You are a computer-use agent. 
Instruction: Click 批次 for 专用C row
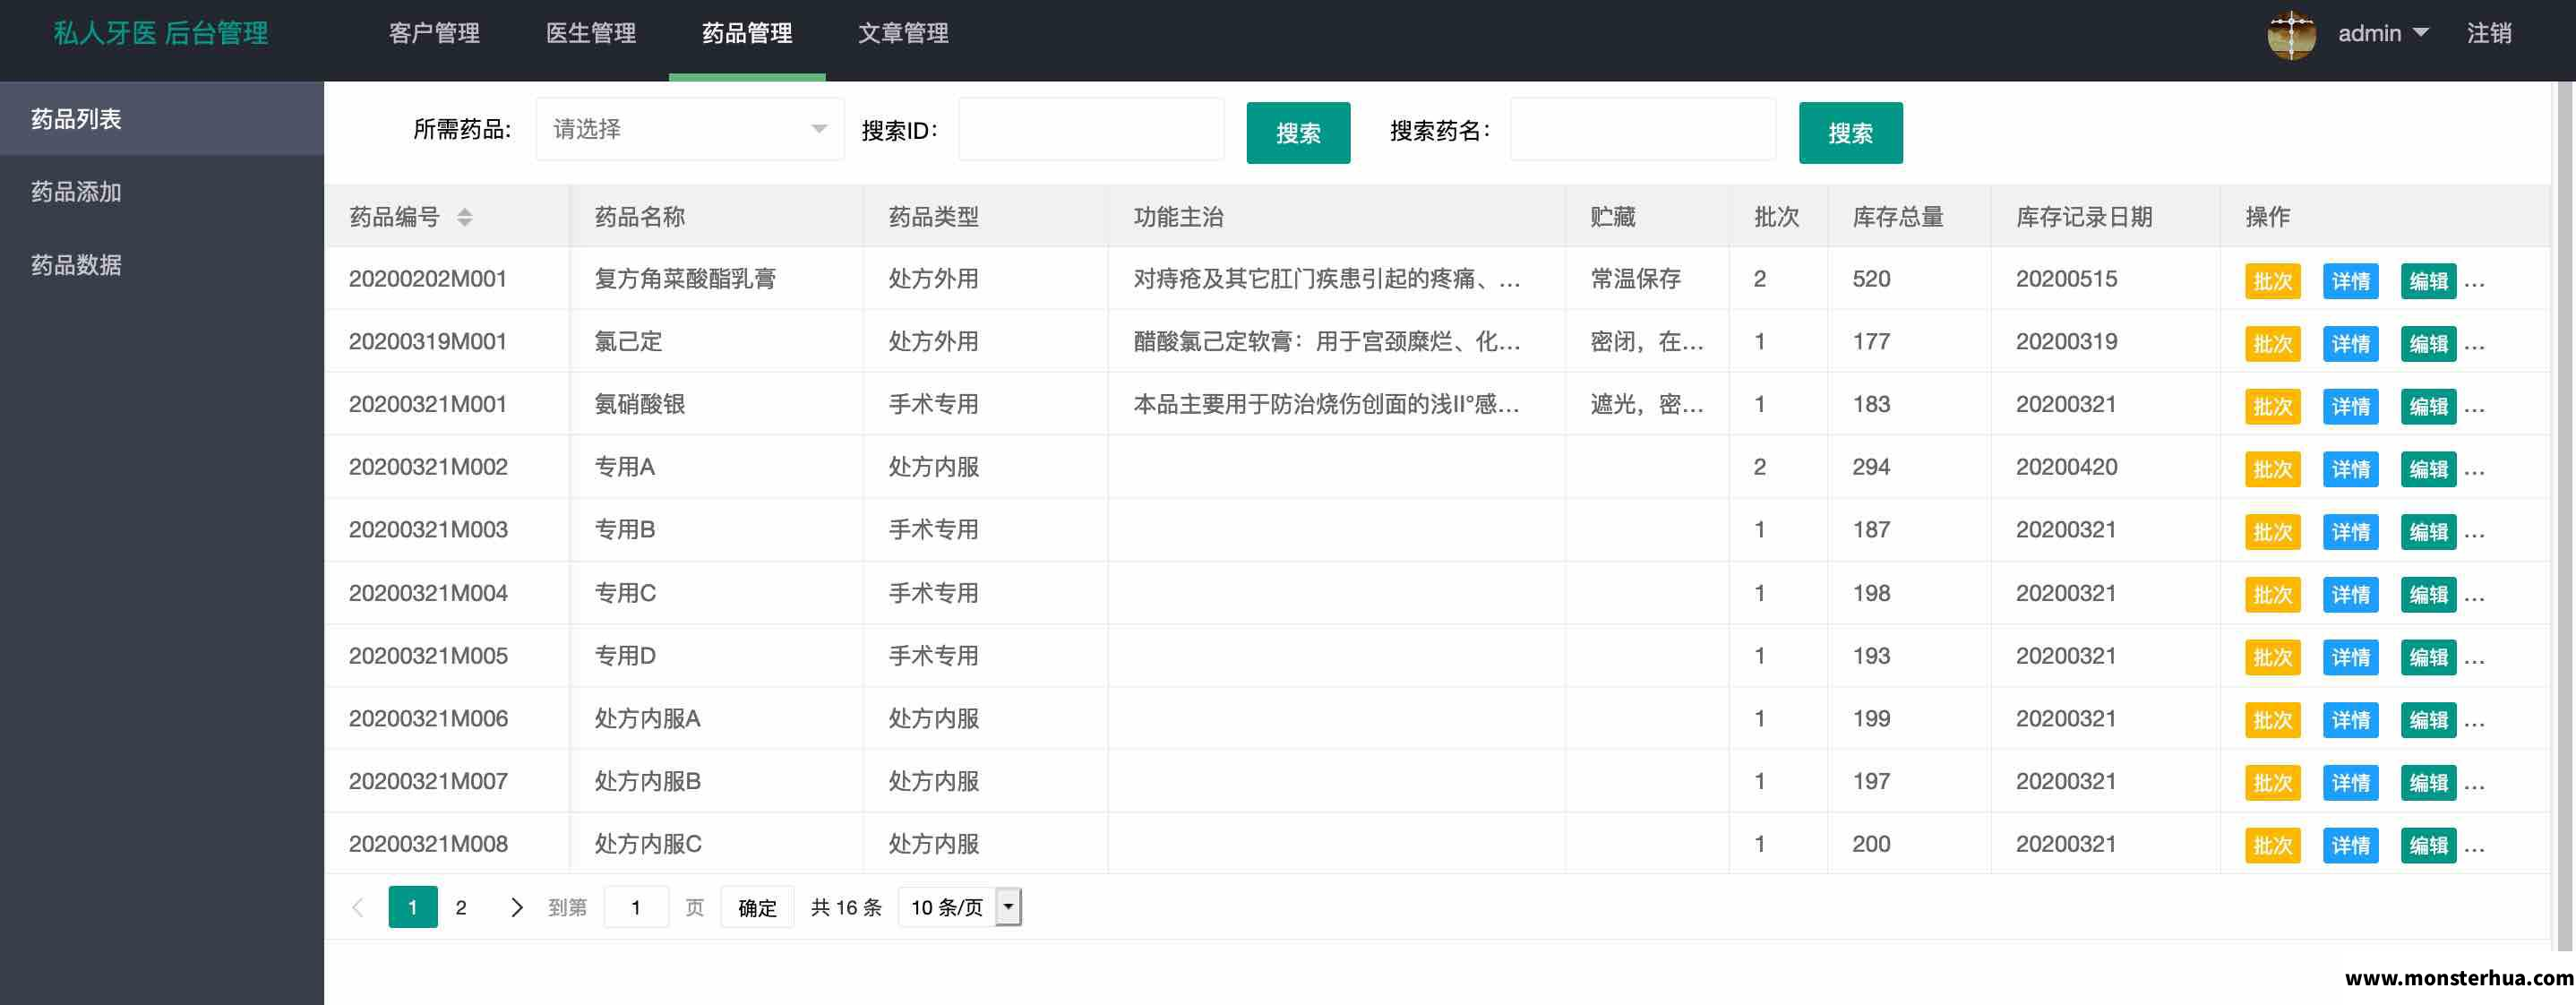pyautogui.click(x=2273, y=595)
